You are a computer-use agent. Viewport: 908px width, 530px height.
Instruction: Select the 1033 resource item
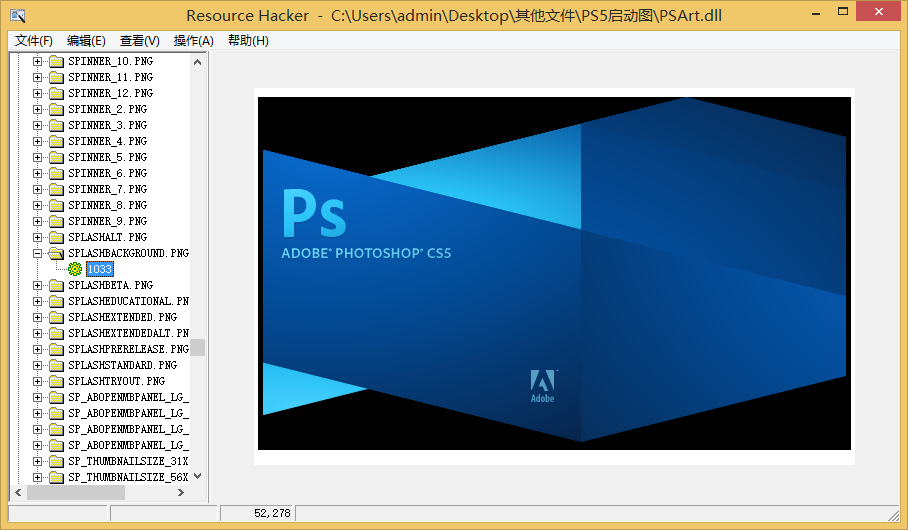tap(100, 269)
